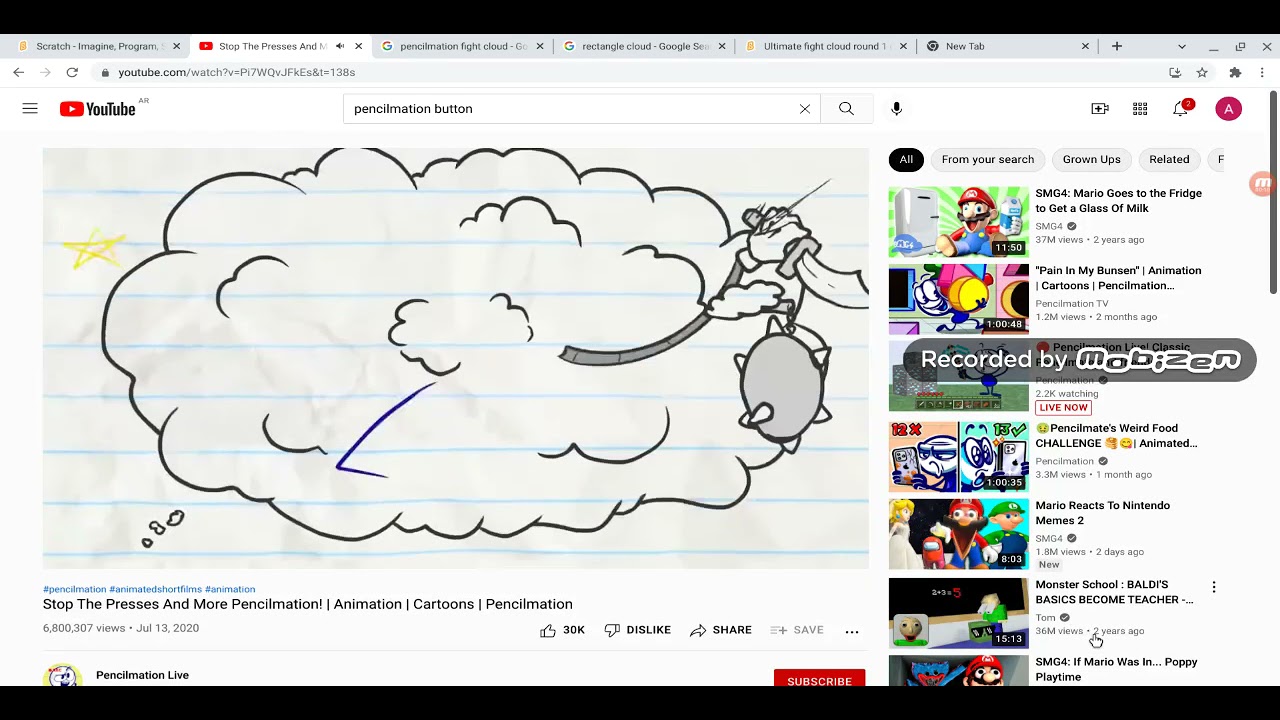The height and width of the screenshot is (720, 1280).
Task: Click #pencilmation hashtag
Action: pyautogui.click(x=75, y=589)
